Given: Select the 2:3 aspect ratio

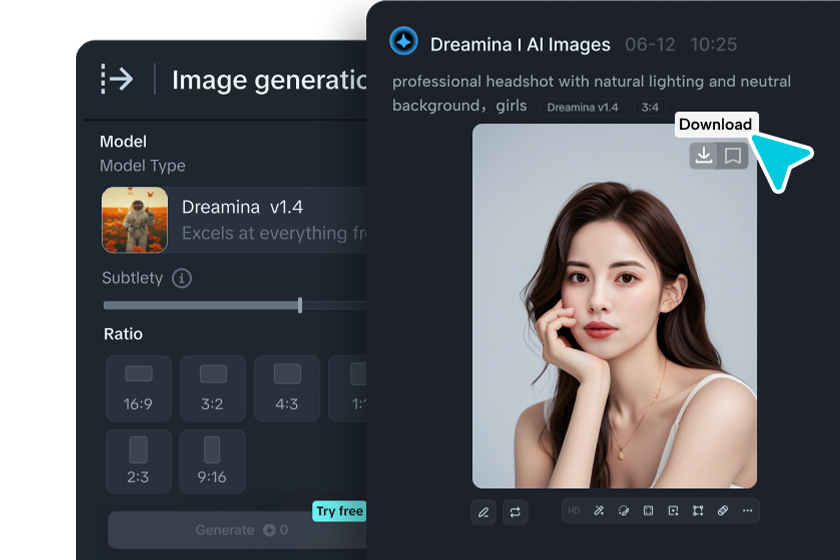Looking at the screenshot, I should point(139,461).
